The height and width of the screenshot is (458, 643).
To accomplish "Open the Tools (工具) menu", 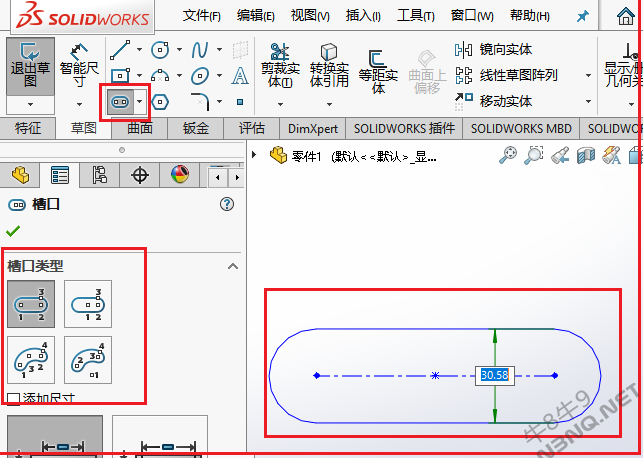I will point(416,16).
